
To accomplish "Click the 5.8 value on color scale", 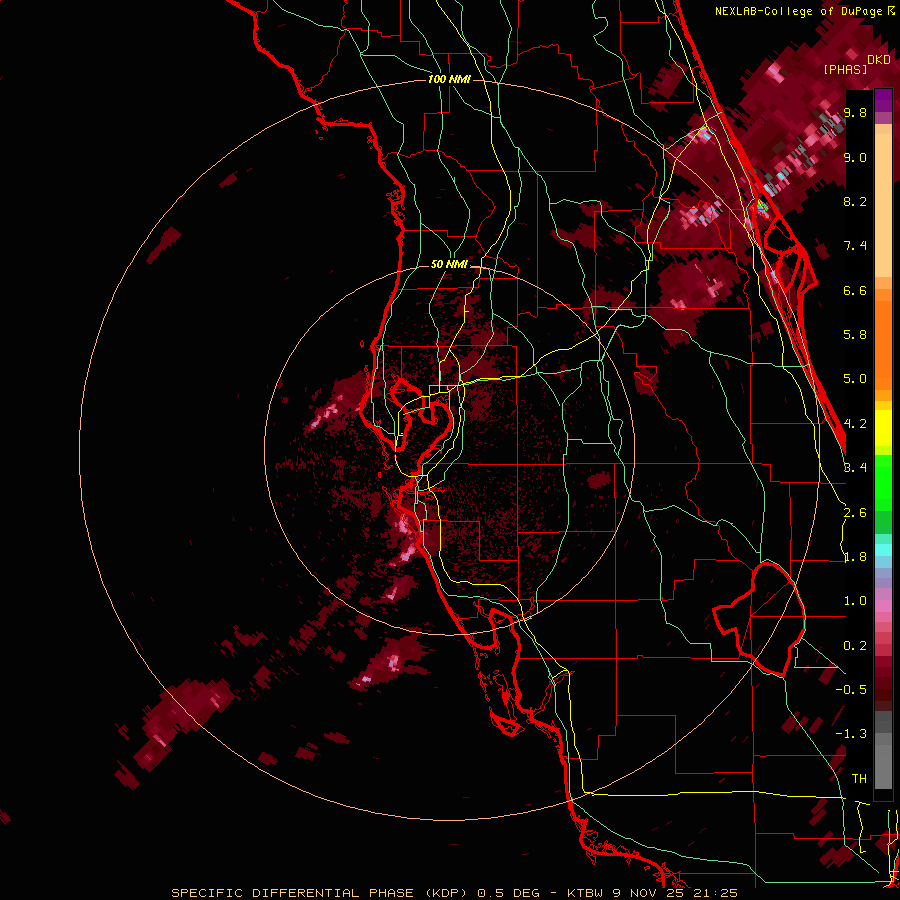I will coord(855,335).
